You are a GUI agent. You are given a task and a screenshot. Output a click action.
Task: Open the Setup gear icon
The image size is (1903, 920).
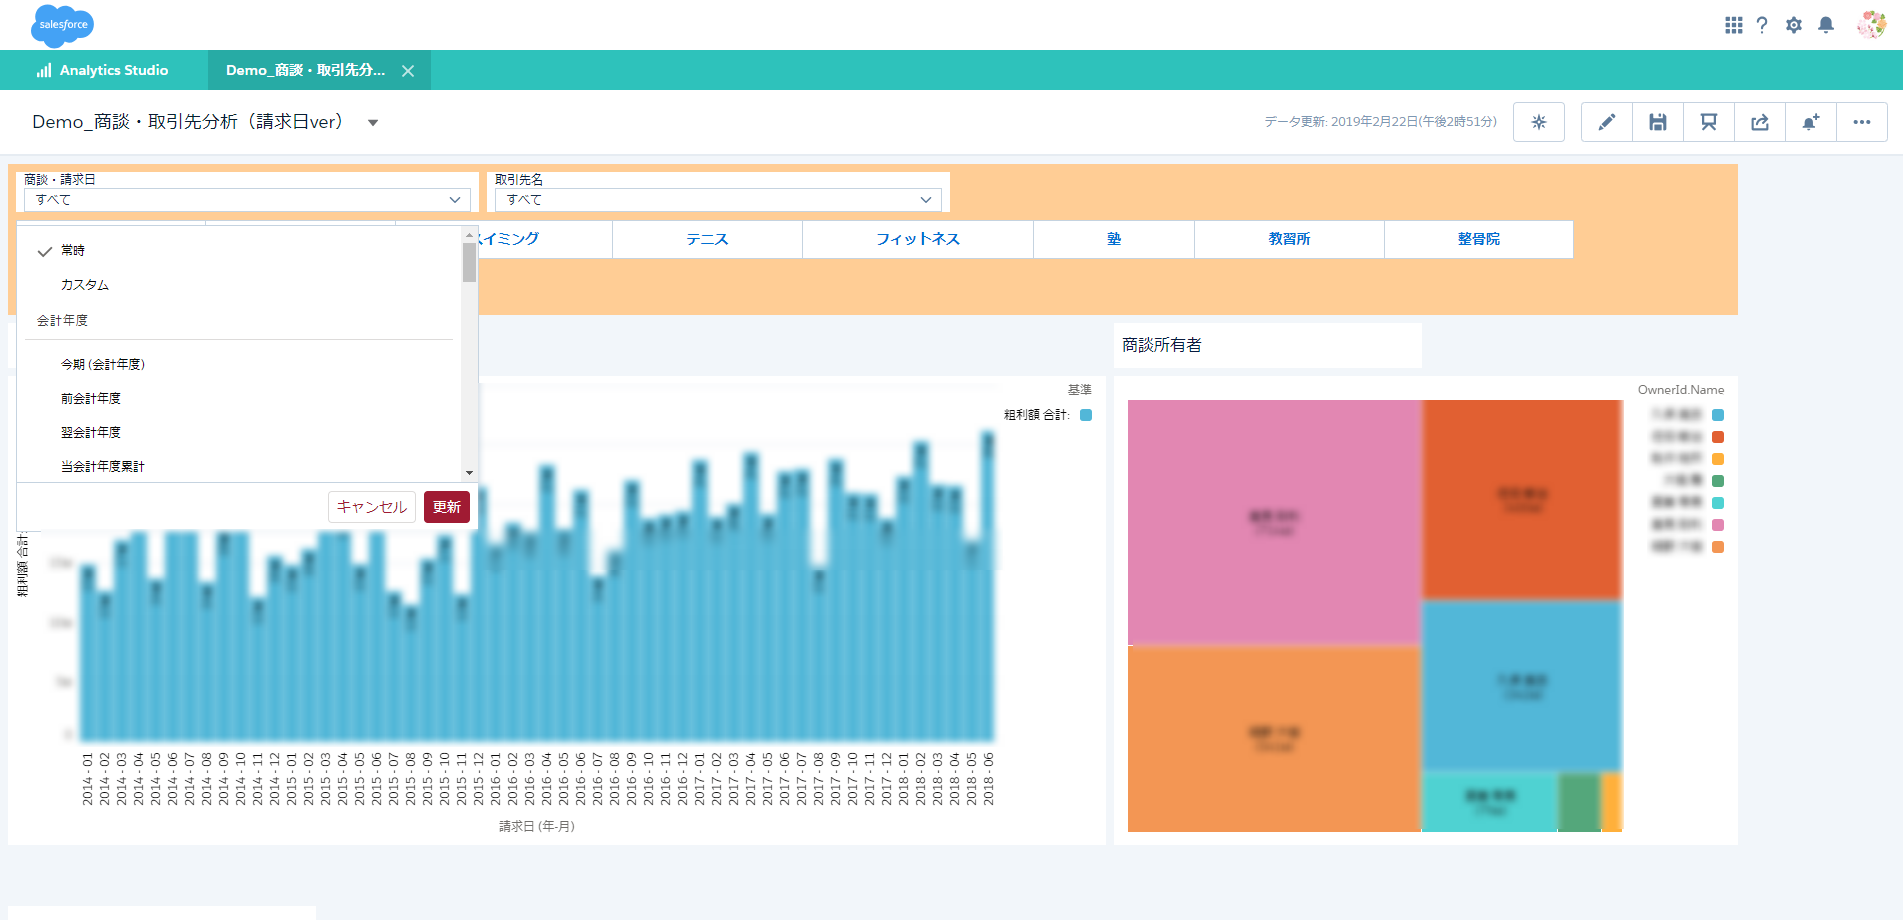(1794, 25)
